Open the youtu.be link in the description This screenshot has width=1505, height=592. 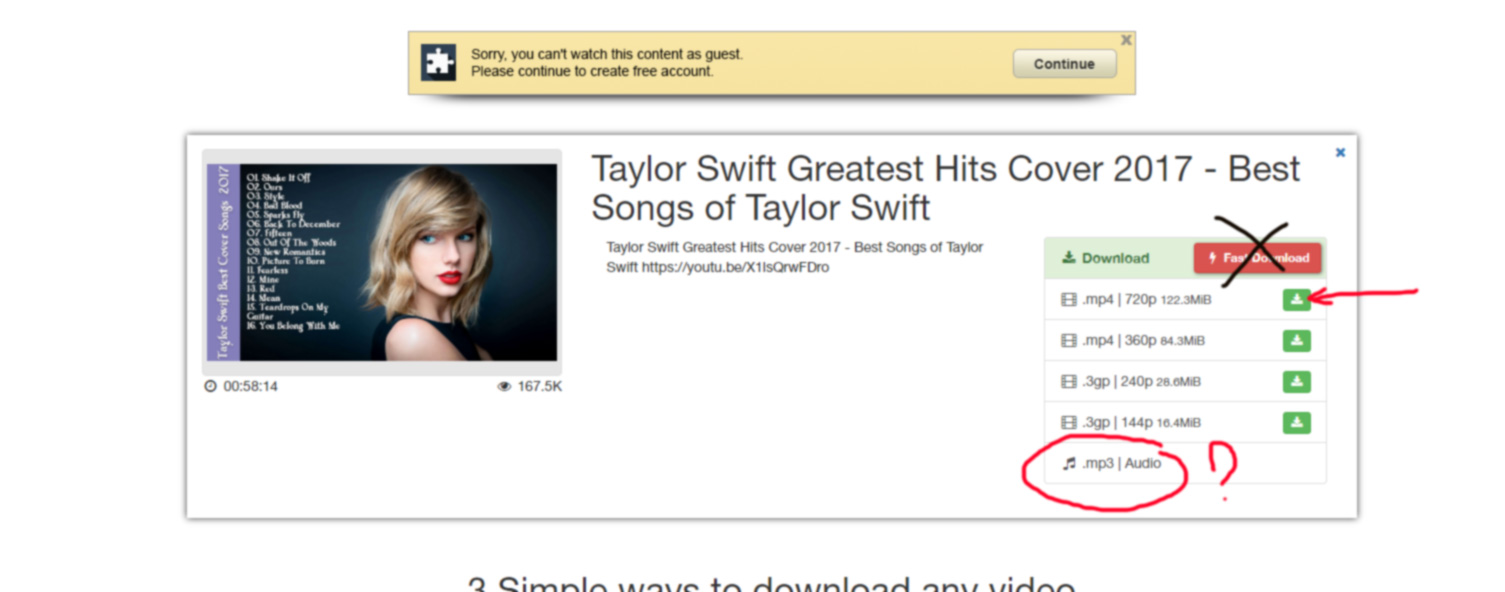pos(735,267)
